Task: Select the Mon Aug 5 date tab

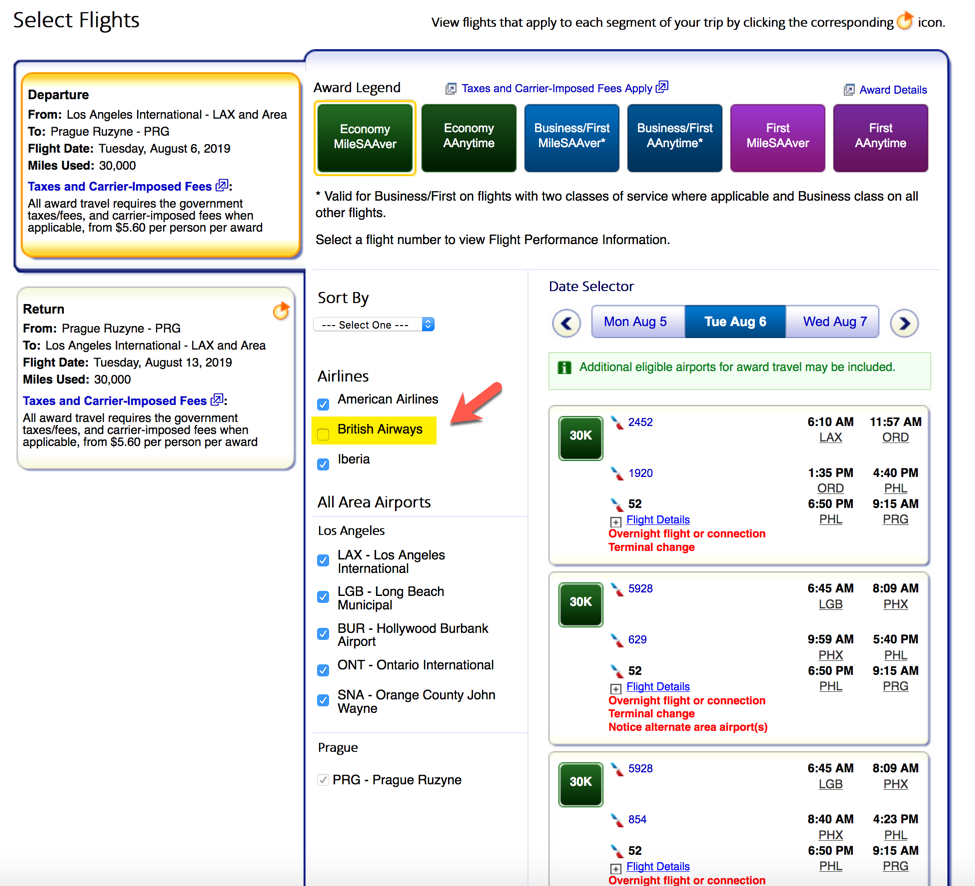Action: pos(637,321)
